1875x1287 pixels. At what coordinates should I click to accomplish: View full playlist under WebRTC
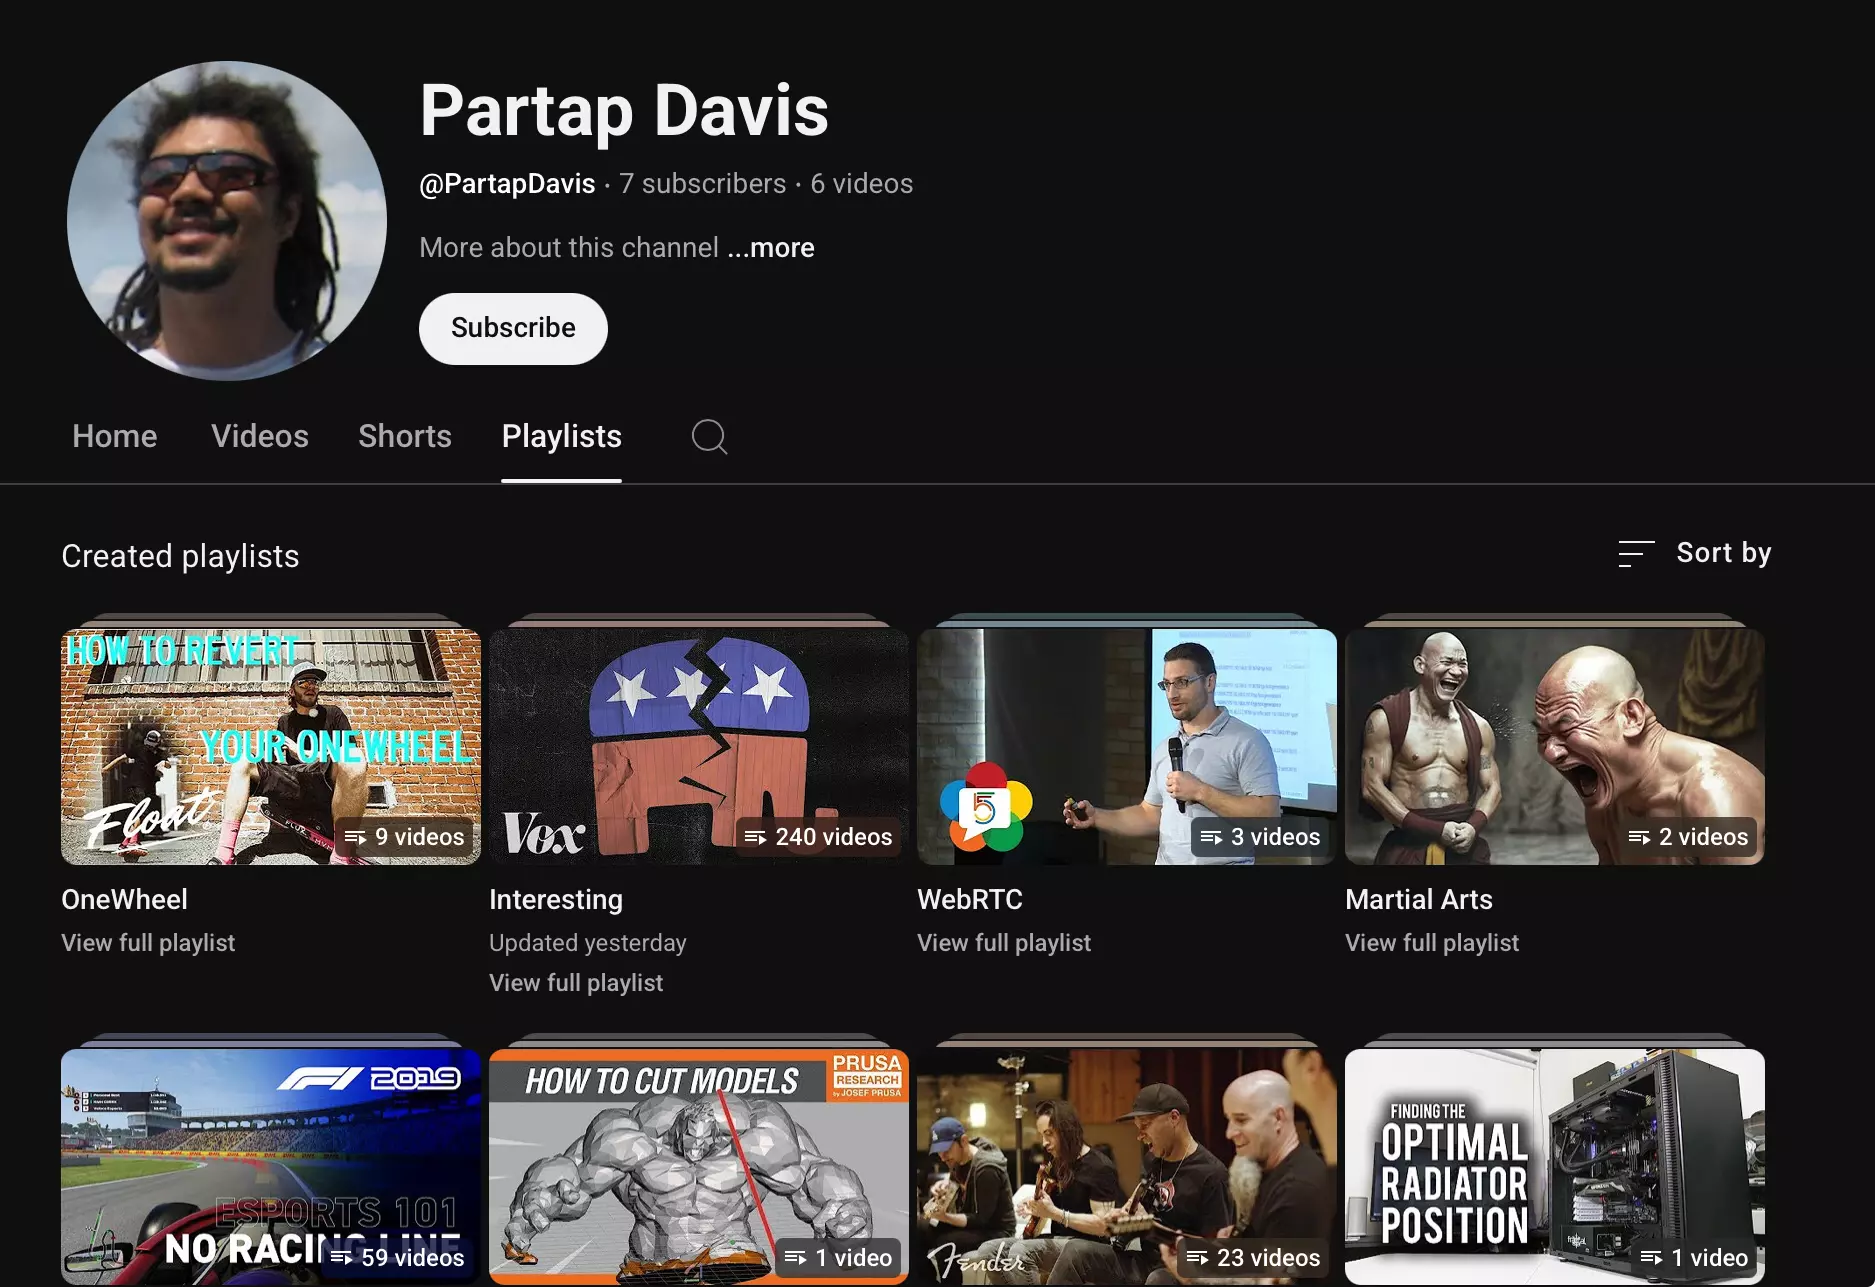(1004, 943)
